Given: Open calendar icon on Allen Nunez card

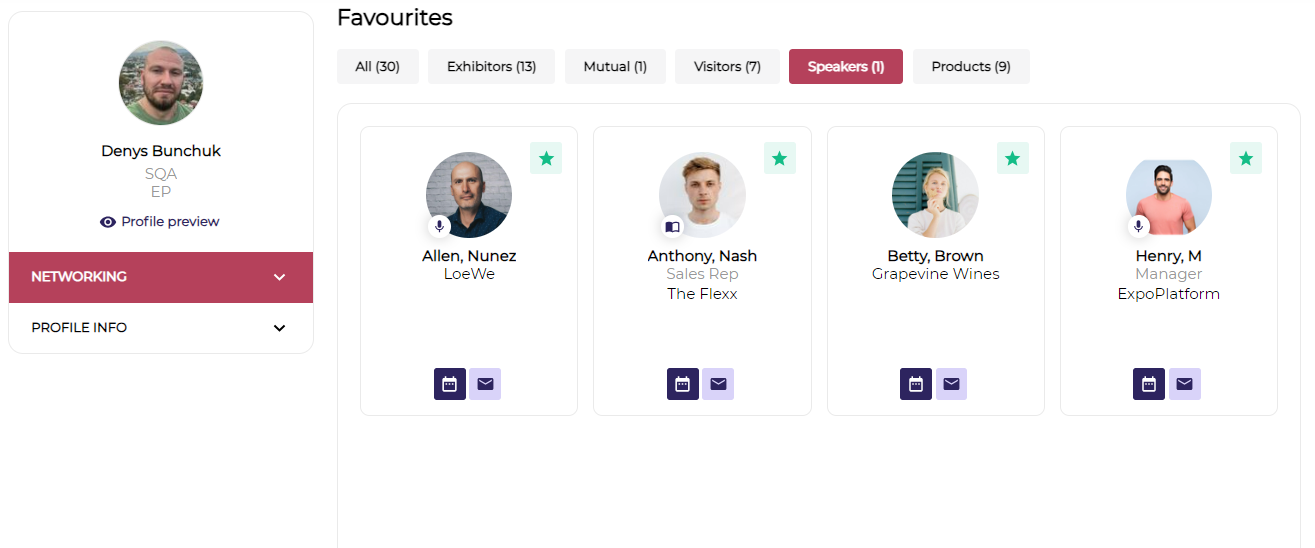Looking at the screenshot, I should pyautogui.click(x=450, y=384).
